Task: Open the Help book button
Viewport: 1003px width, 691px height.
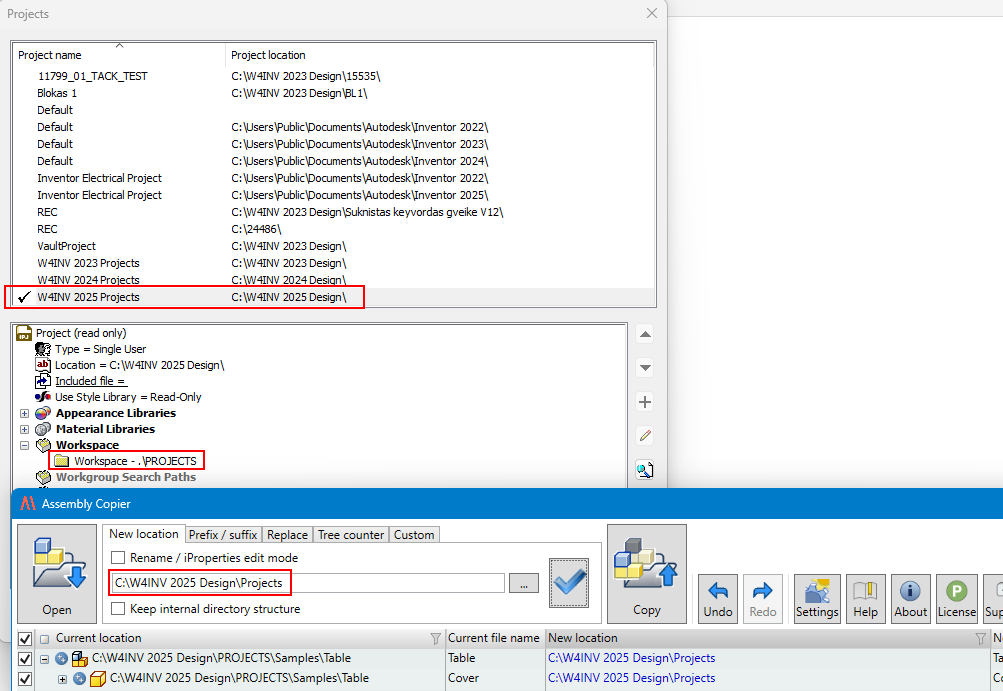Action: tap(865, 599)
